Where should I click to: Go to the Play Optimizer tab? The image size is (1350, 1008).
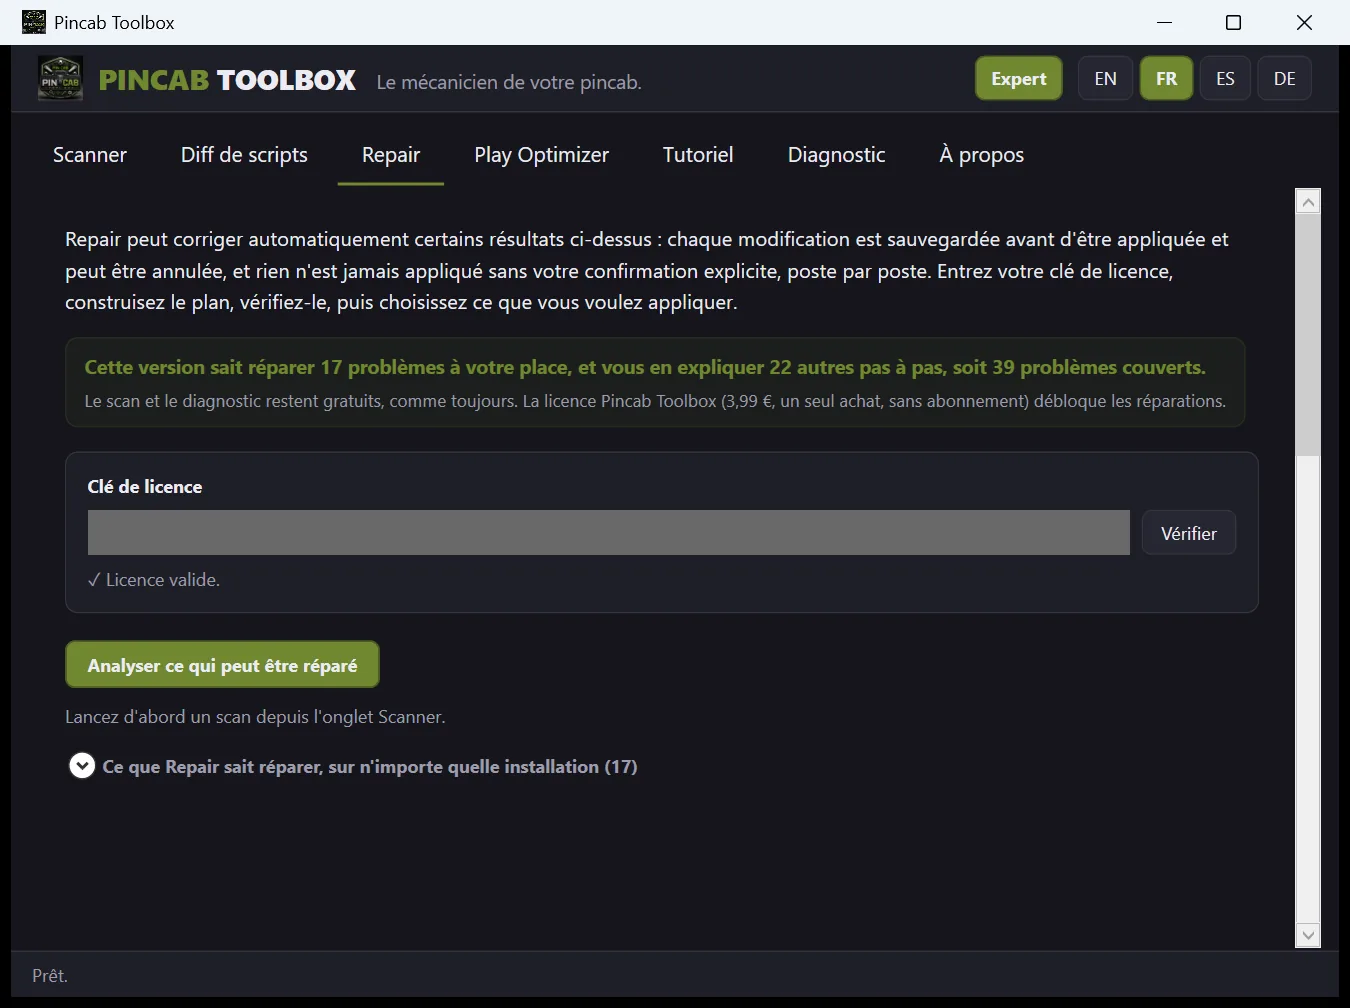(x=541, y=155)
